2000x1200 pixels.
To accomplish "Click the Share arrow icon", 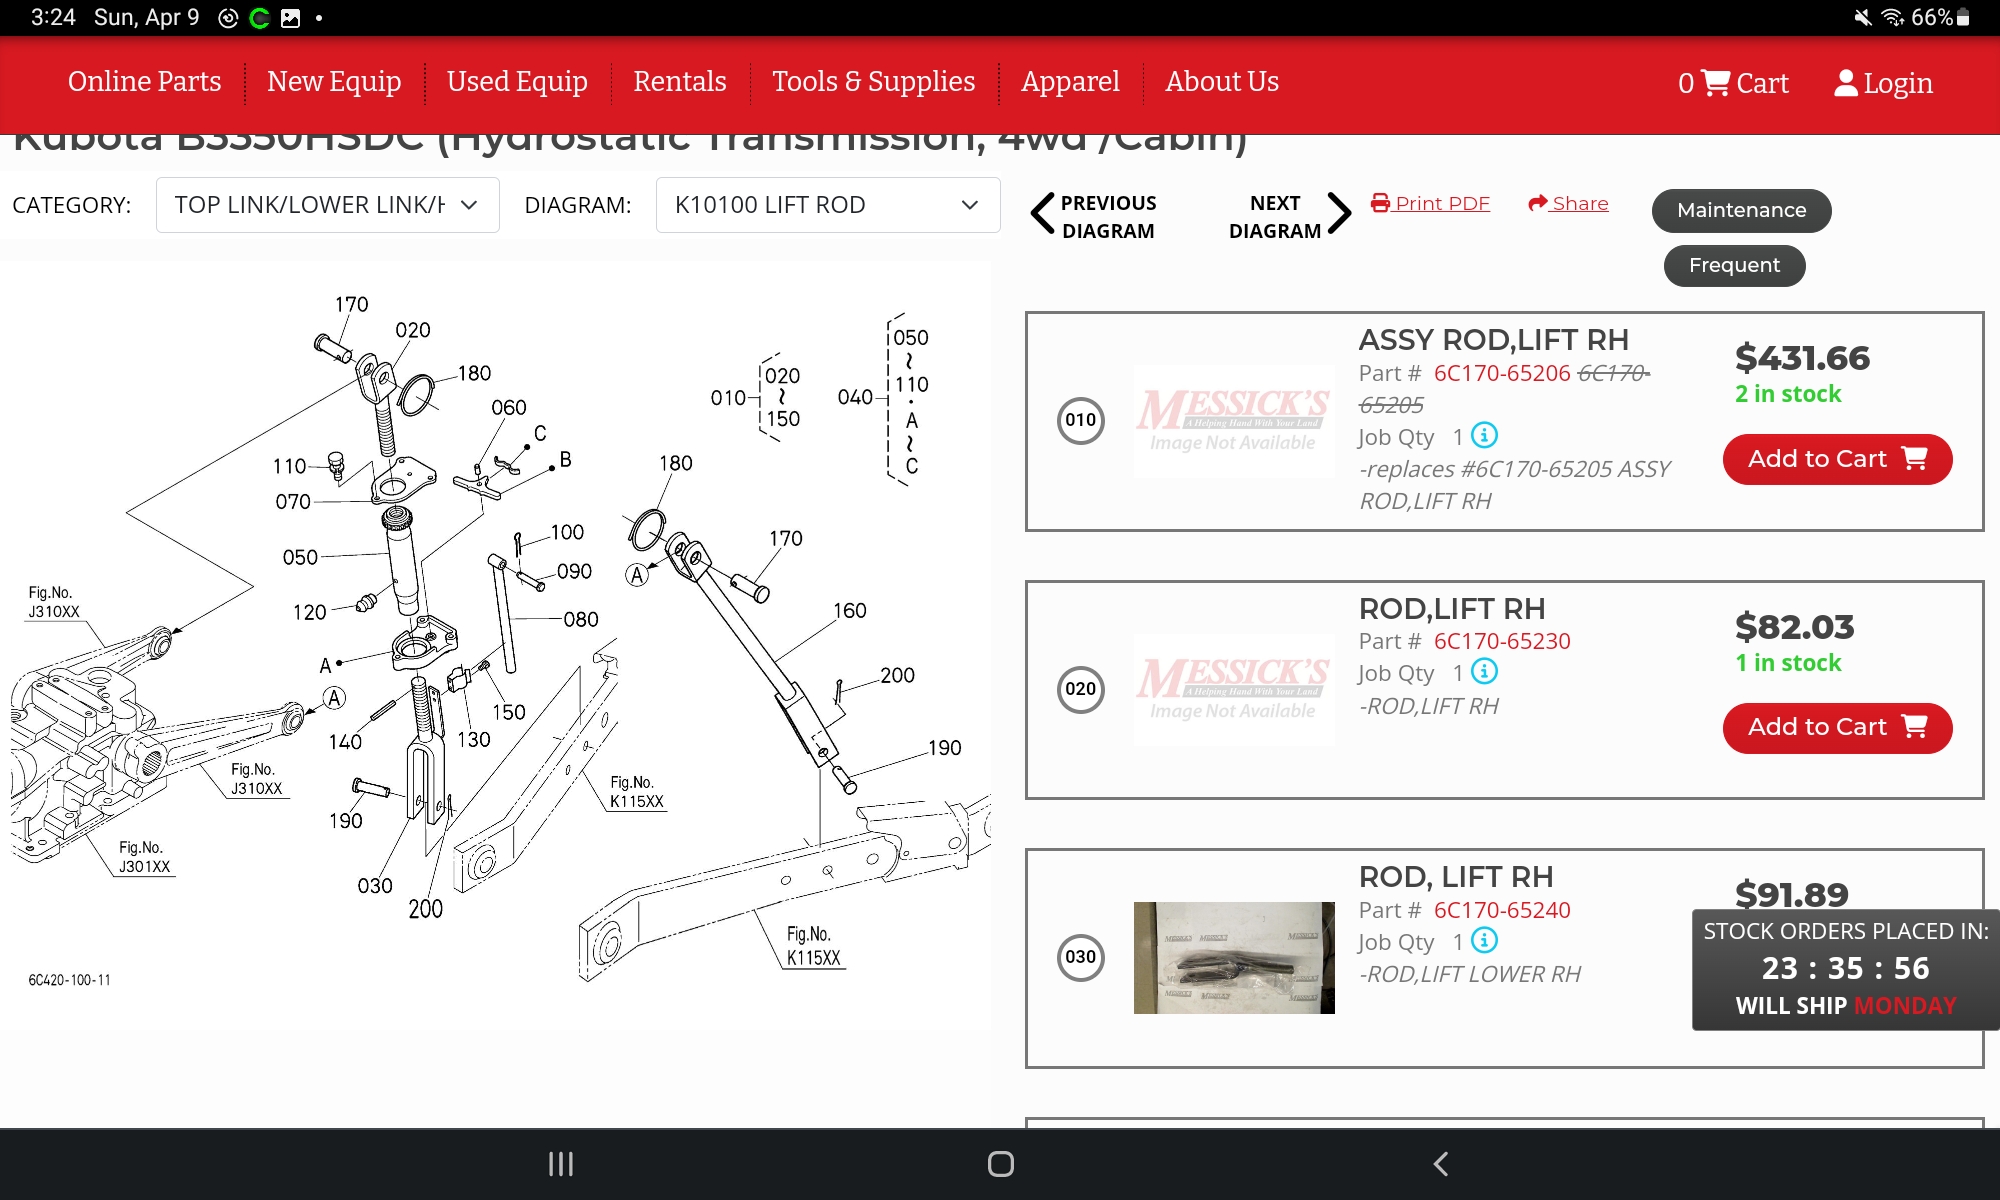I will point(1538,203).
